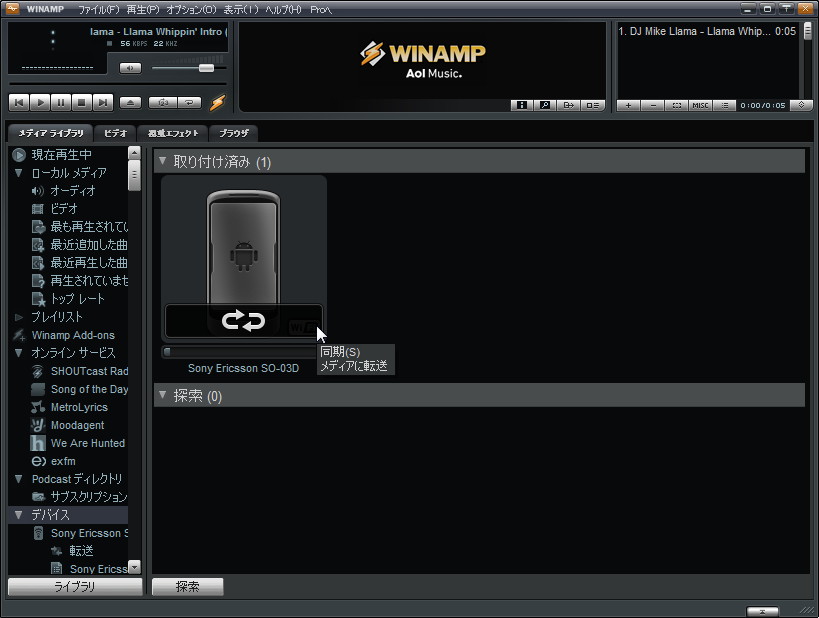
Task: Open the playlist list options button
Action: (x=724, y=105)
